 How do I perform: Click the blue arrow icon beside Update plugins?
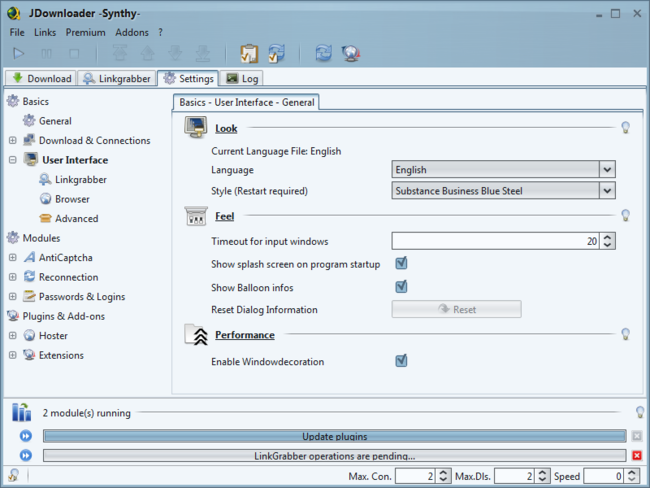(26, 436)
